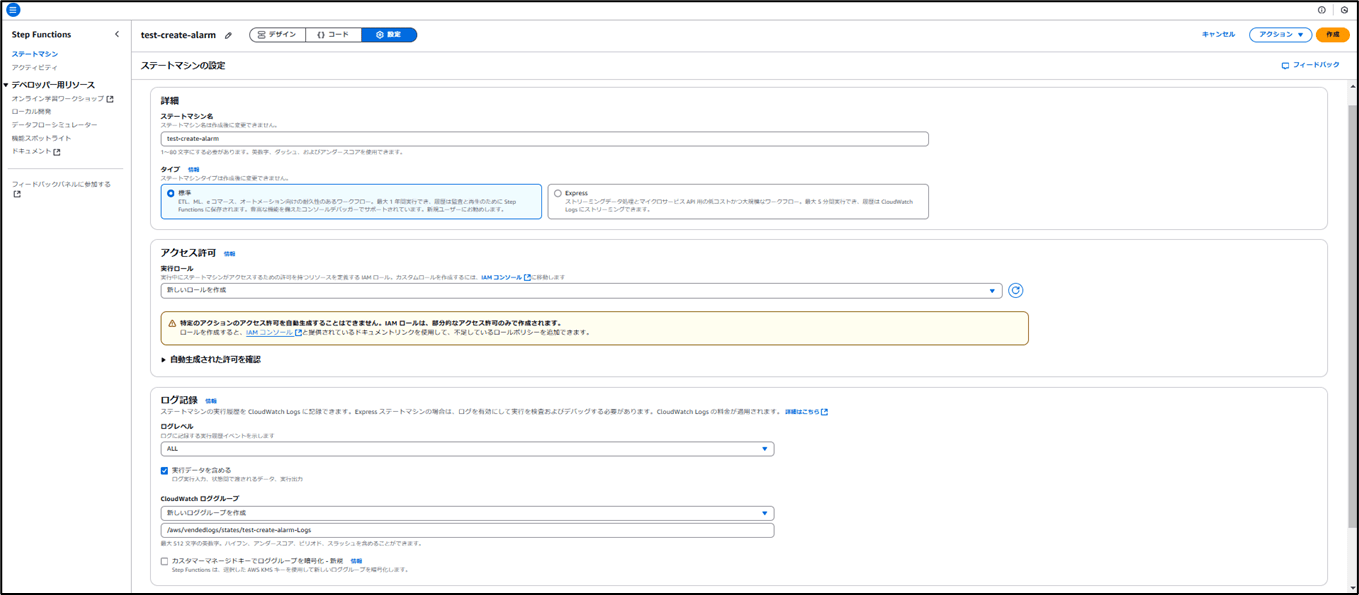Viewport: 1359px width, 595px height.
Task: Click the refresh icon beside the execution role dropdown
Action: 1015,290
